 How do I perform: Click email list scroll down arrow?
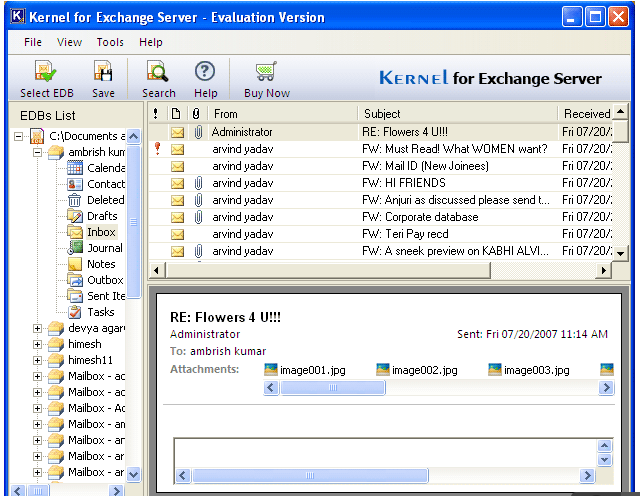[x=620, y=253]
